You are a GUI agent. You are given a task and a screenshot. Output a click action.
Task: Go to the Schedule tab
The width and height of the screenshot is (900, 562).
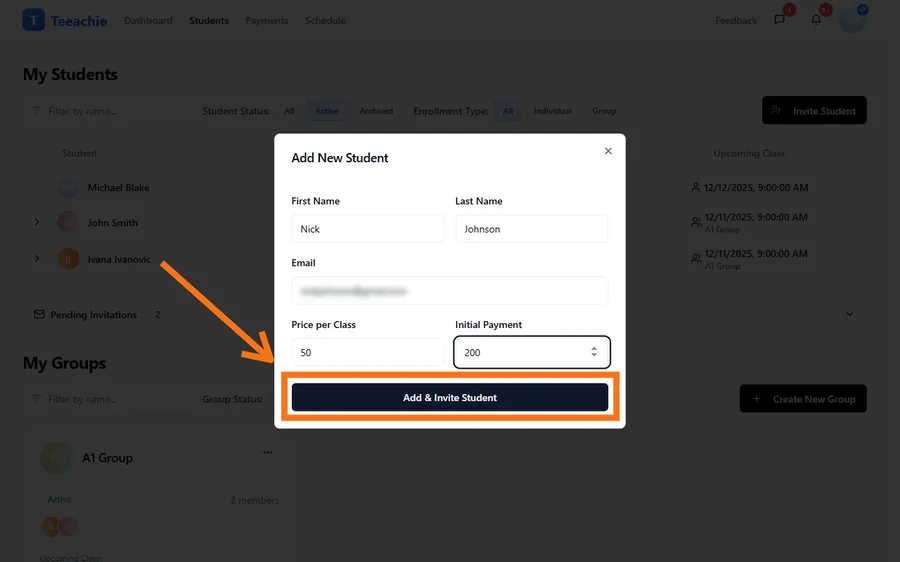[x=325, y=20]
